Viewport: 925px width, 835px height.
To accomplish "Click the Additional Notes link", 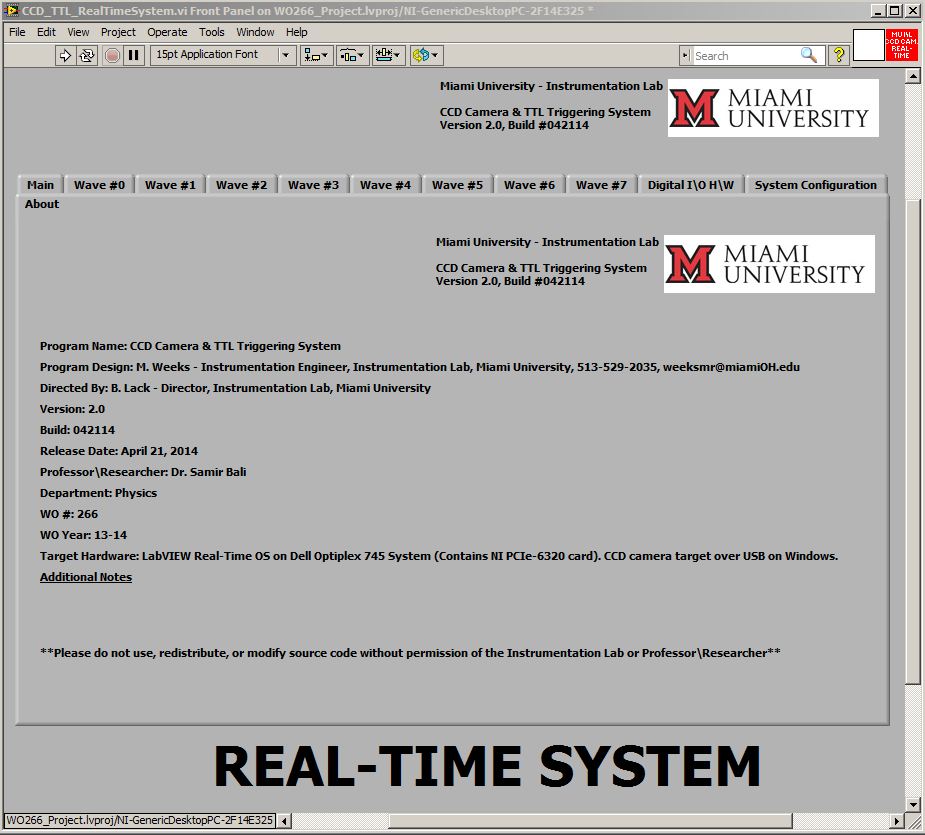I will point(86,577).
